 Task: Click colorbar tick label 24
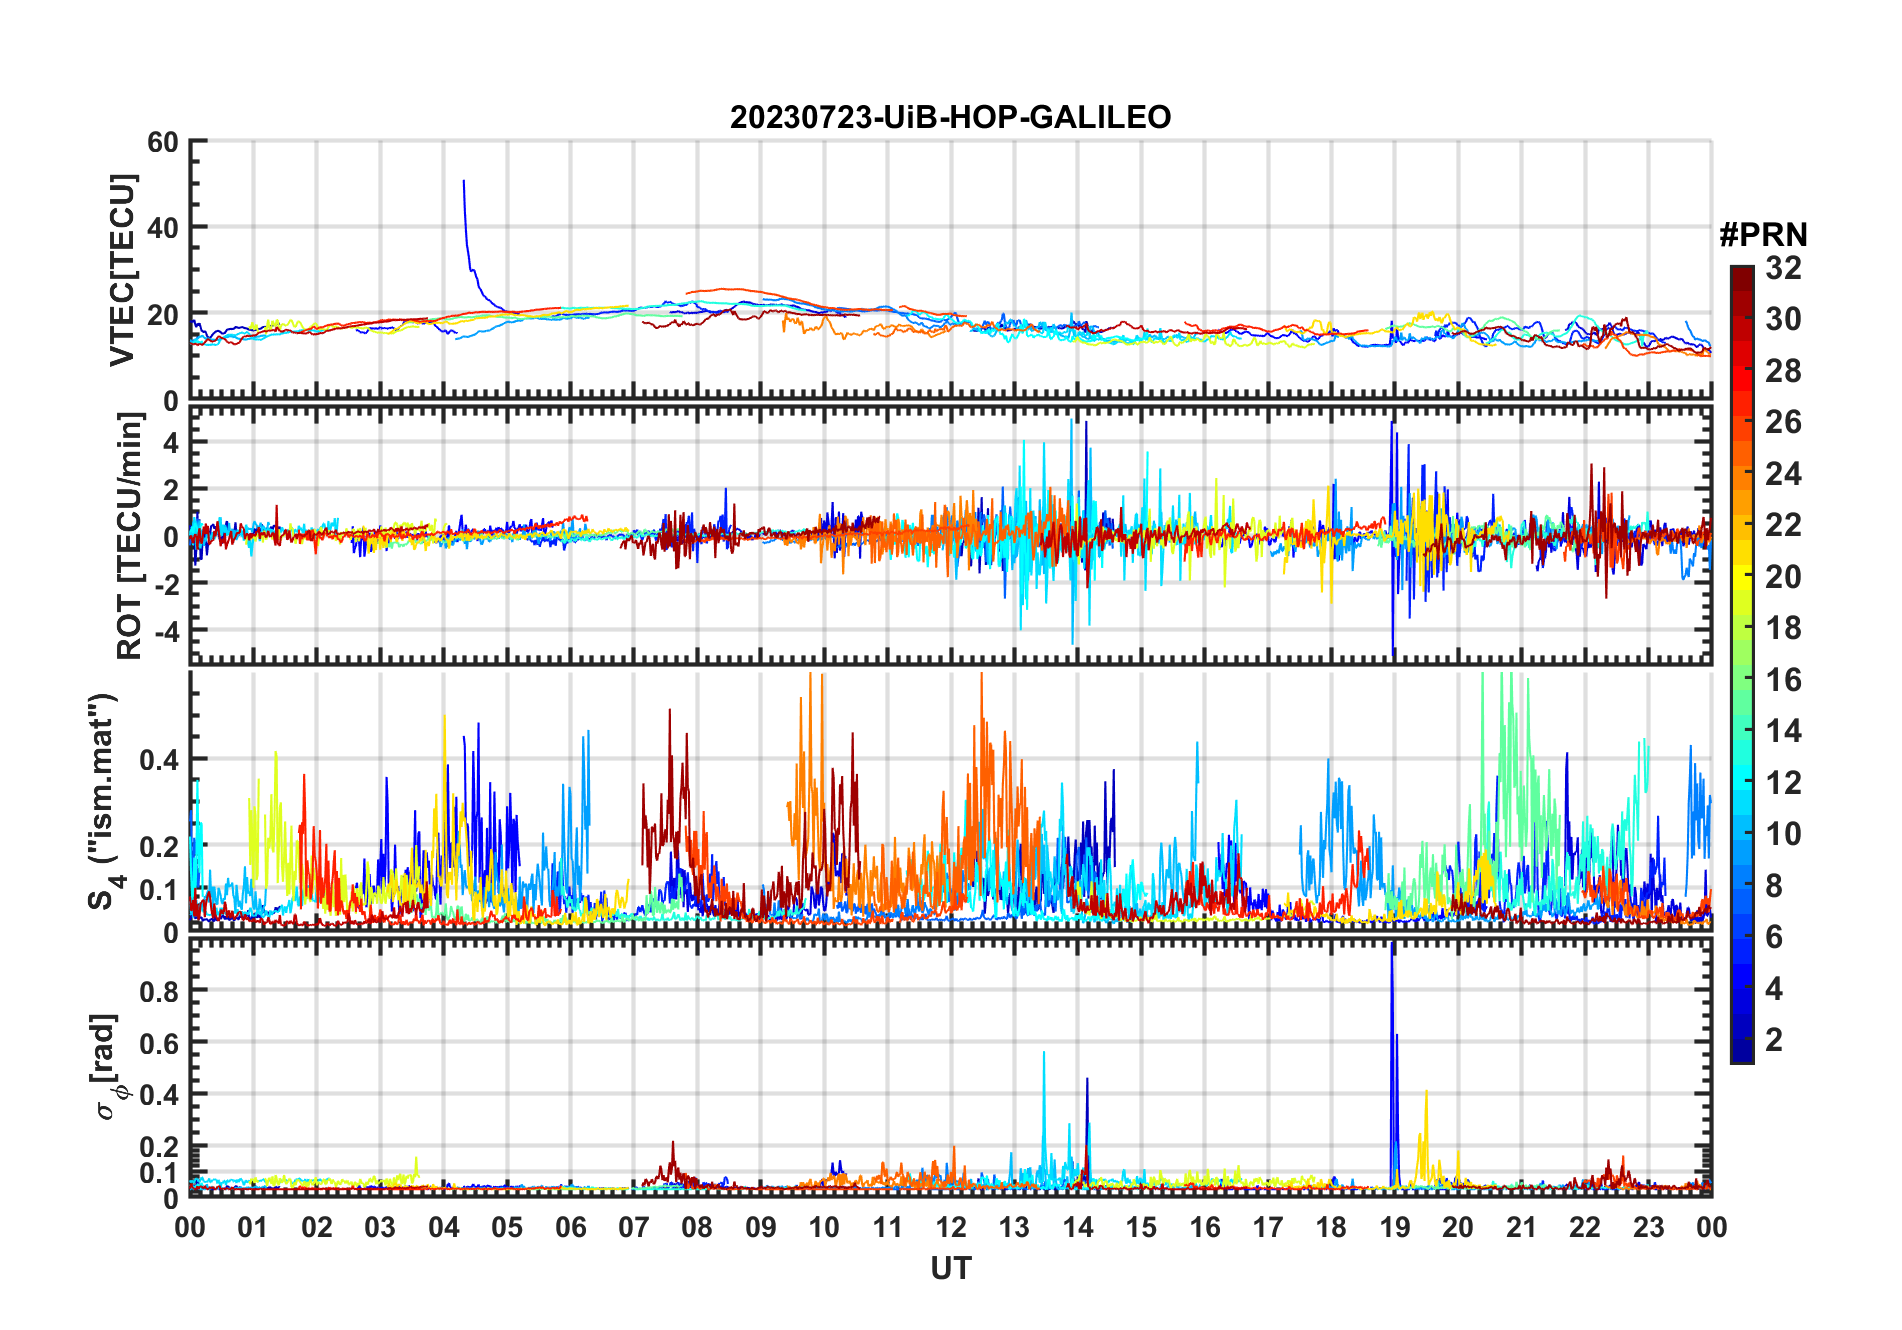coord(1783,474)
